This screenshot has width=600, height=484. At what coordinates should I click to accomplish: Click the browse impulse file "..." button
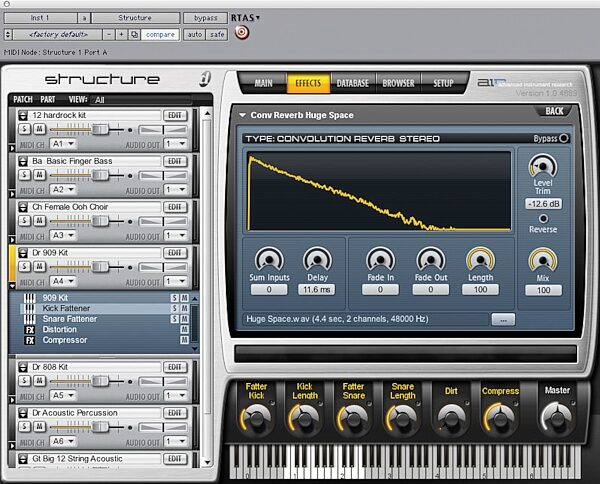pyautogui.click(x=503, y=320)
